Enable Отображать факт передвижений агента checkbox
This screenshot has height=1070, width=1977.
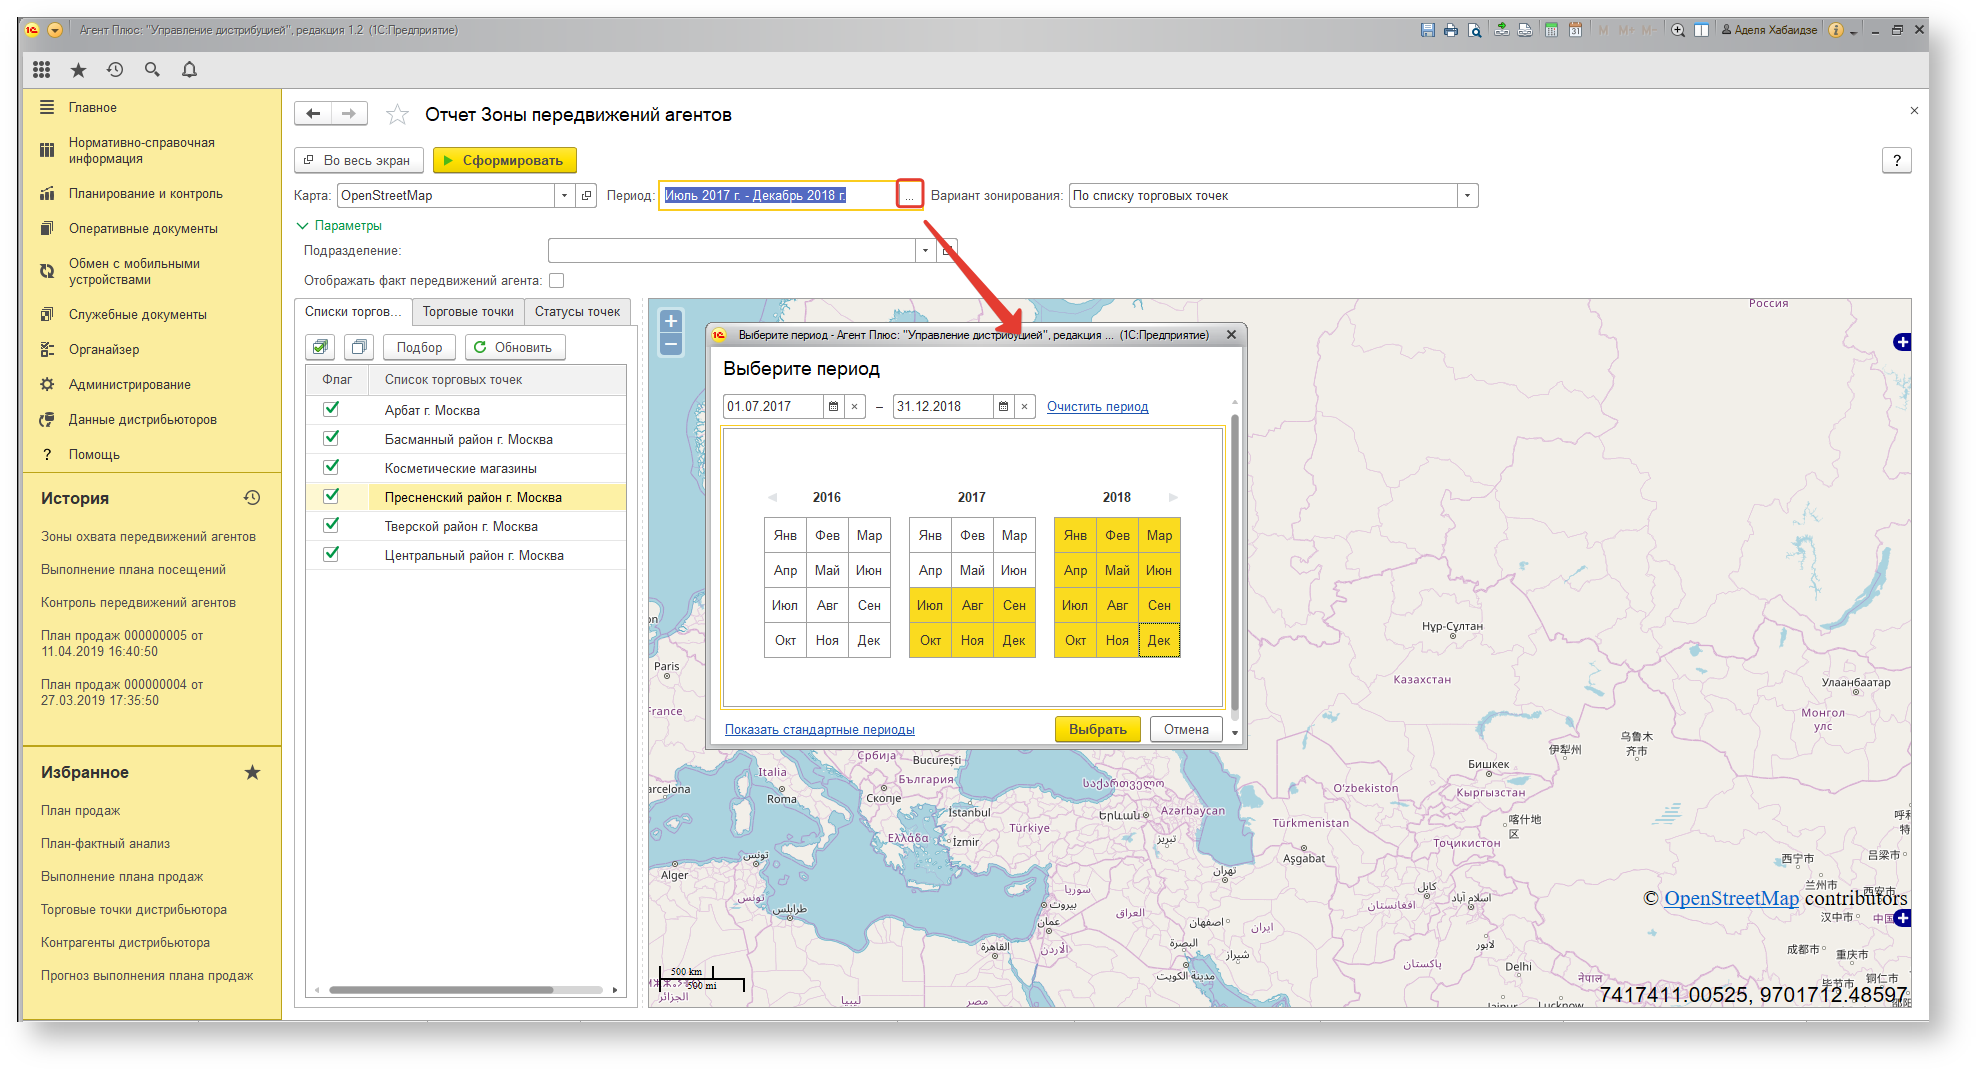[x=557, y=281]
